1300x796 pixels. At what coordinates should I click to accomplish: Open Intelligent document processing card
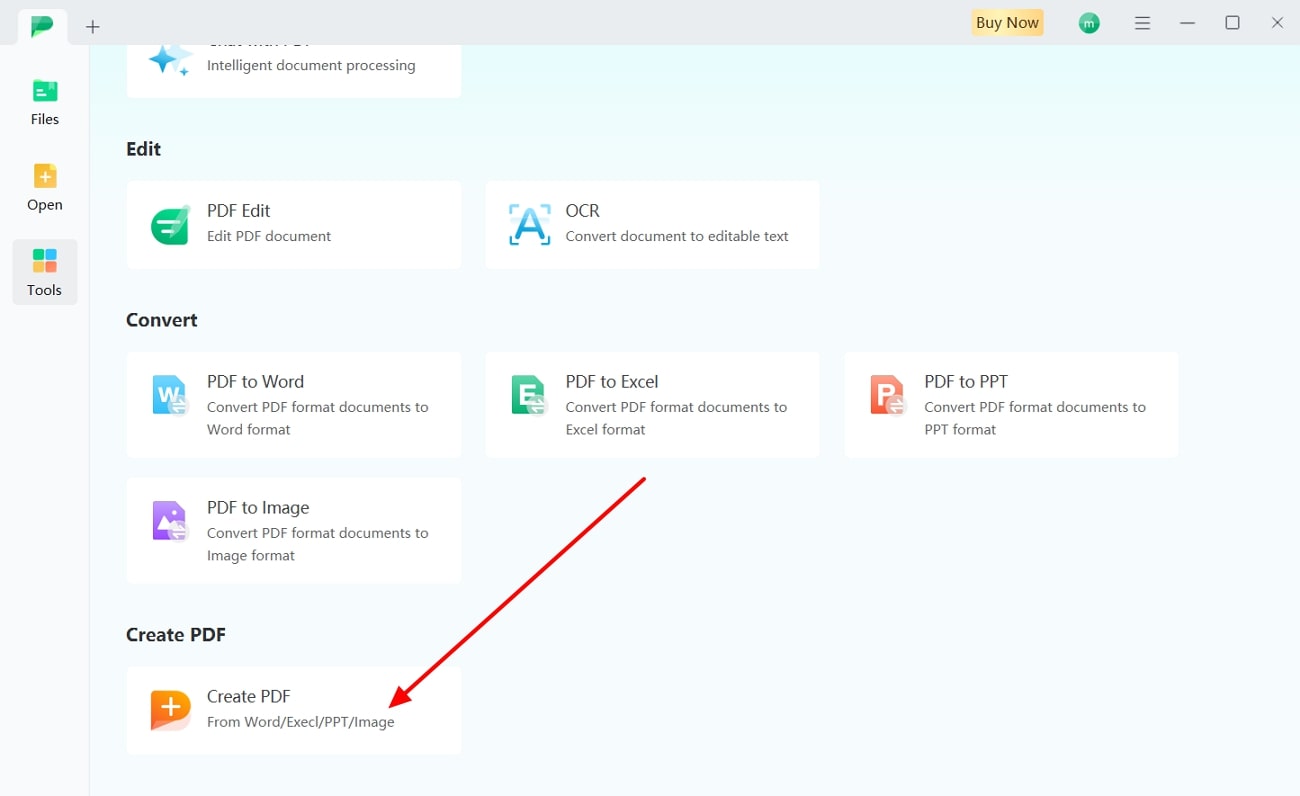pyautogui.click(x=294, y=70)
